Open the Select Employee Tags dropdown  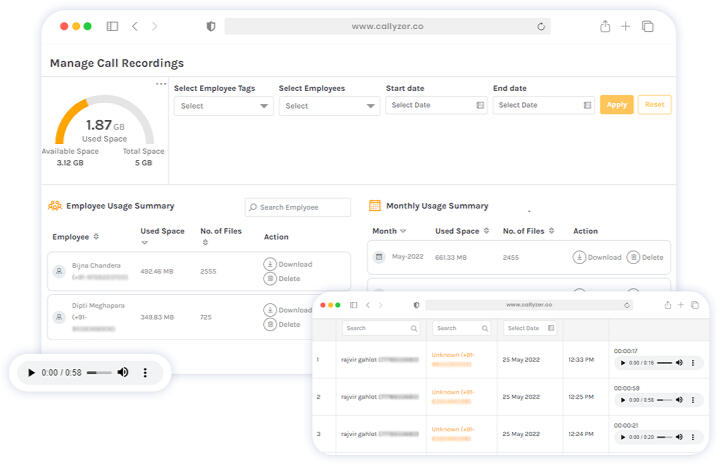223,105
